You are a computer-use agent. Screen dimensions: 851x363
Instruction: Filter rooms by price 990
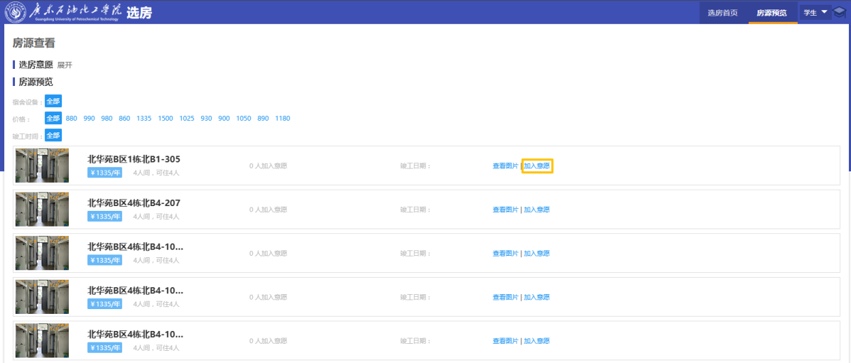coord(89,118)
